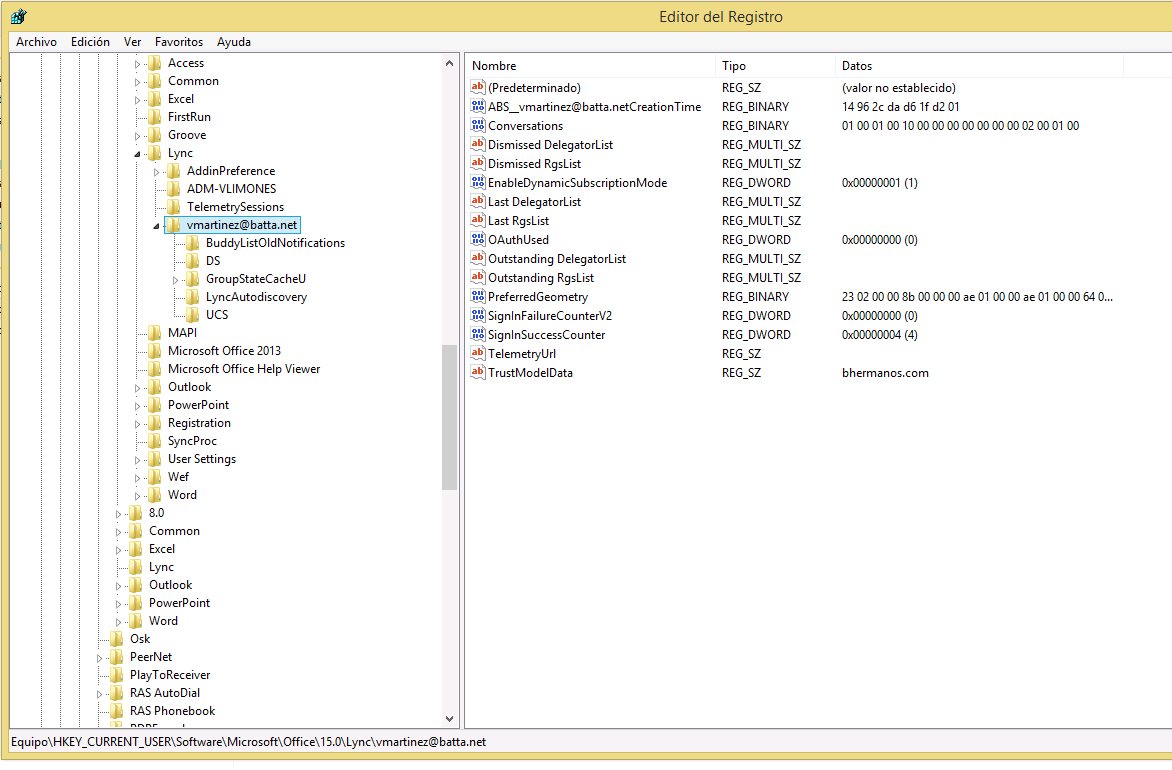Click the folder icon of TelemetrySessions

point(173,207)
